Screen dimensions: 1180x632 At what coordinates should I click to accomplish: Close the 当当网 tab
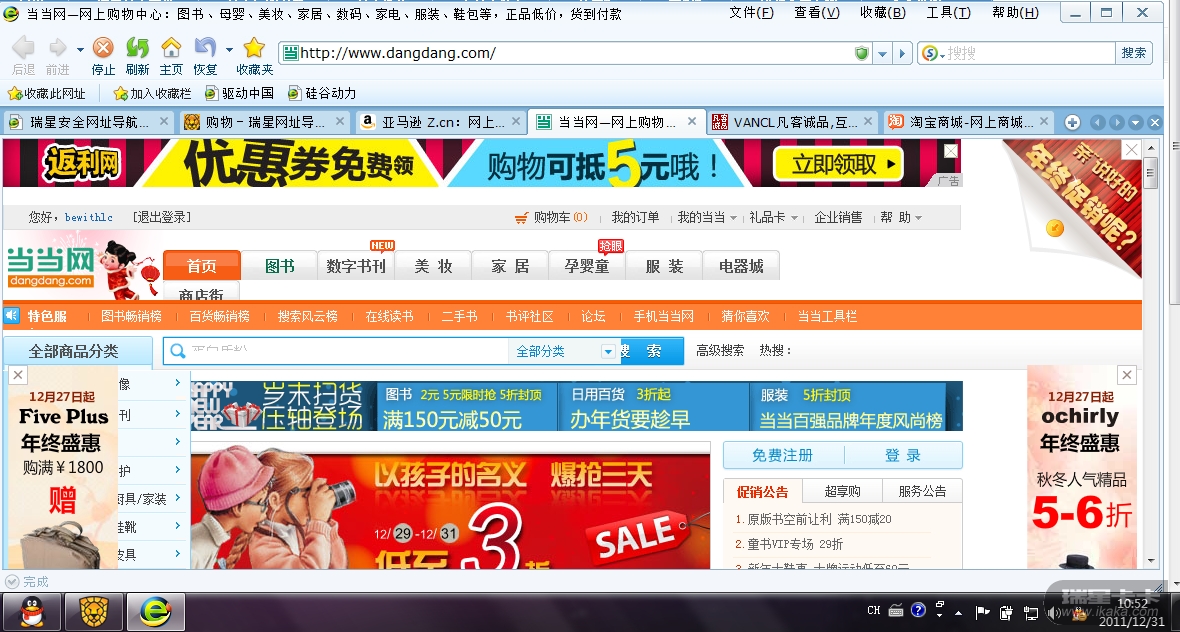click(692, 121)
